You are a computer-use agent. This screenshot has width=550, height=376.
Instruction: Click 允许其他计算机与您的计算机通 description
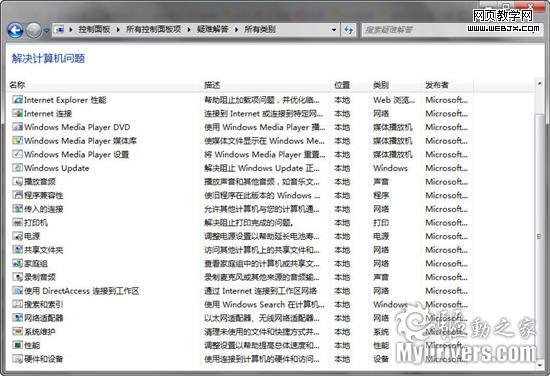point(262,209)
